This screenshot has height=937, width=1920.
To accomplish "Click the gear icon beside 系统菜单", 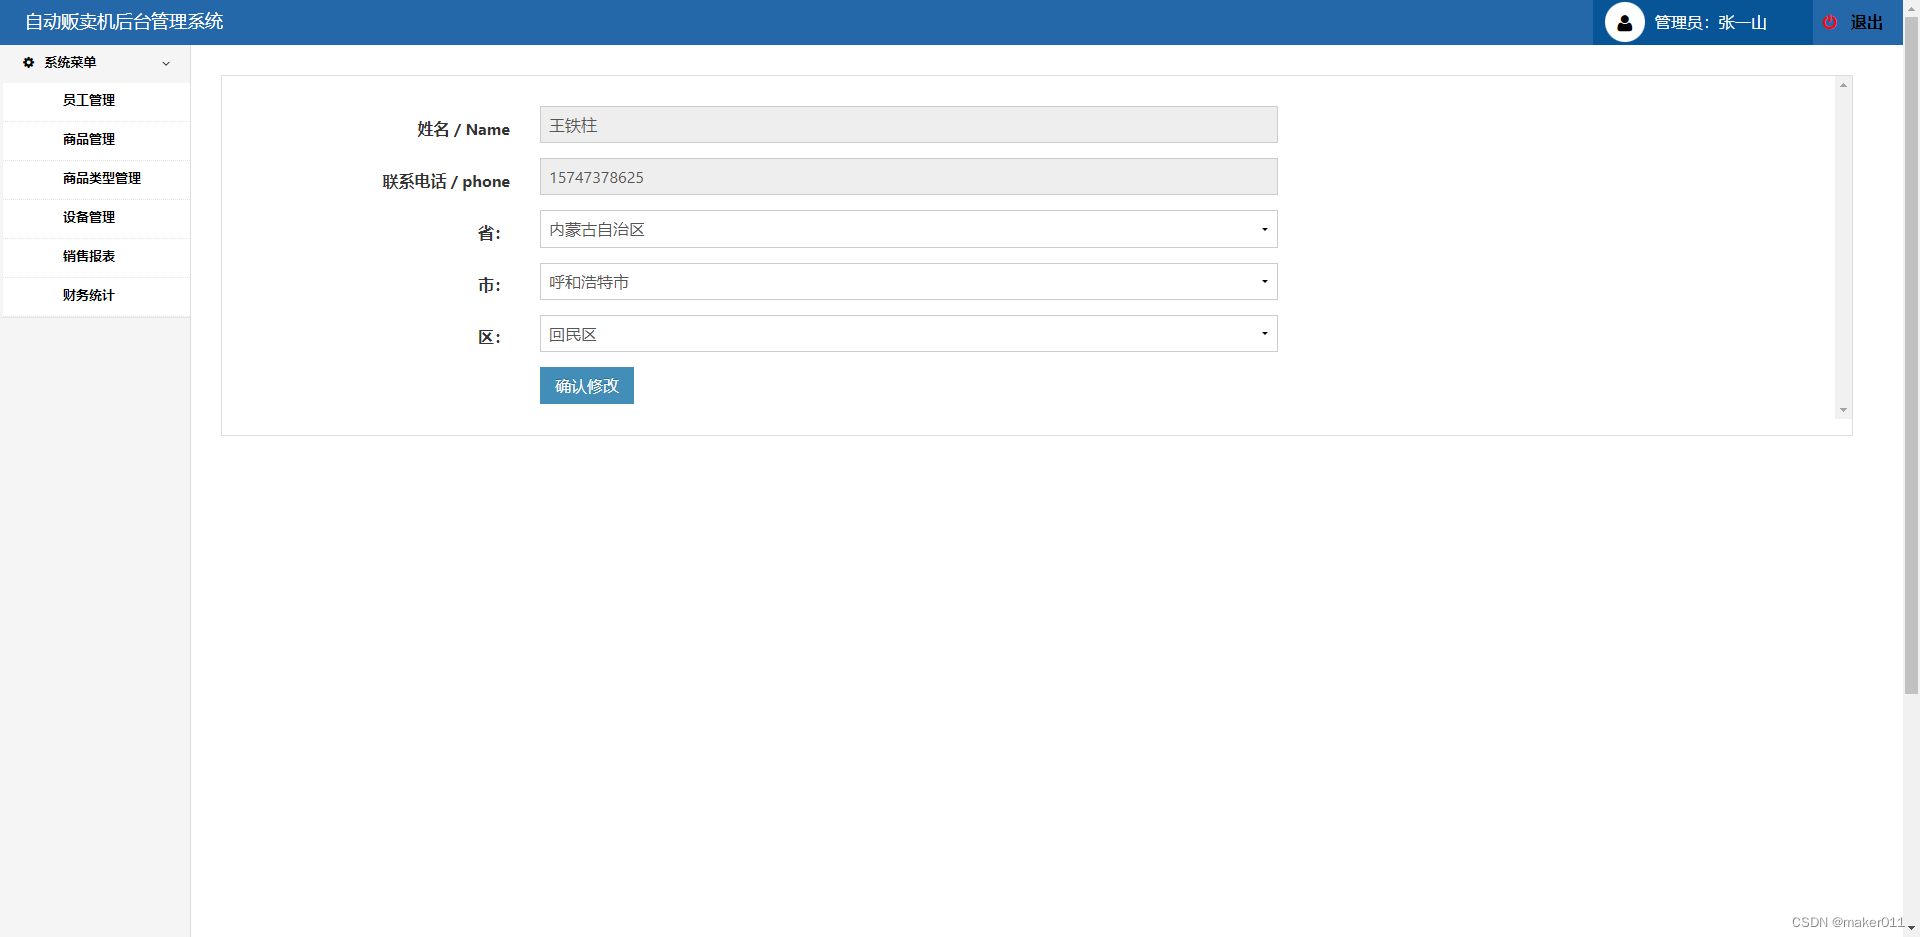I will tap(28, 62).
